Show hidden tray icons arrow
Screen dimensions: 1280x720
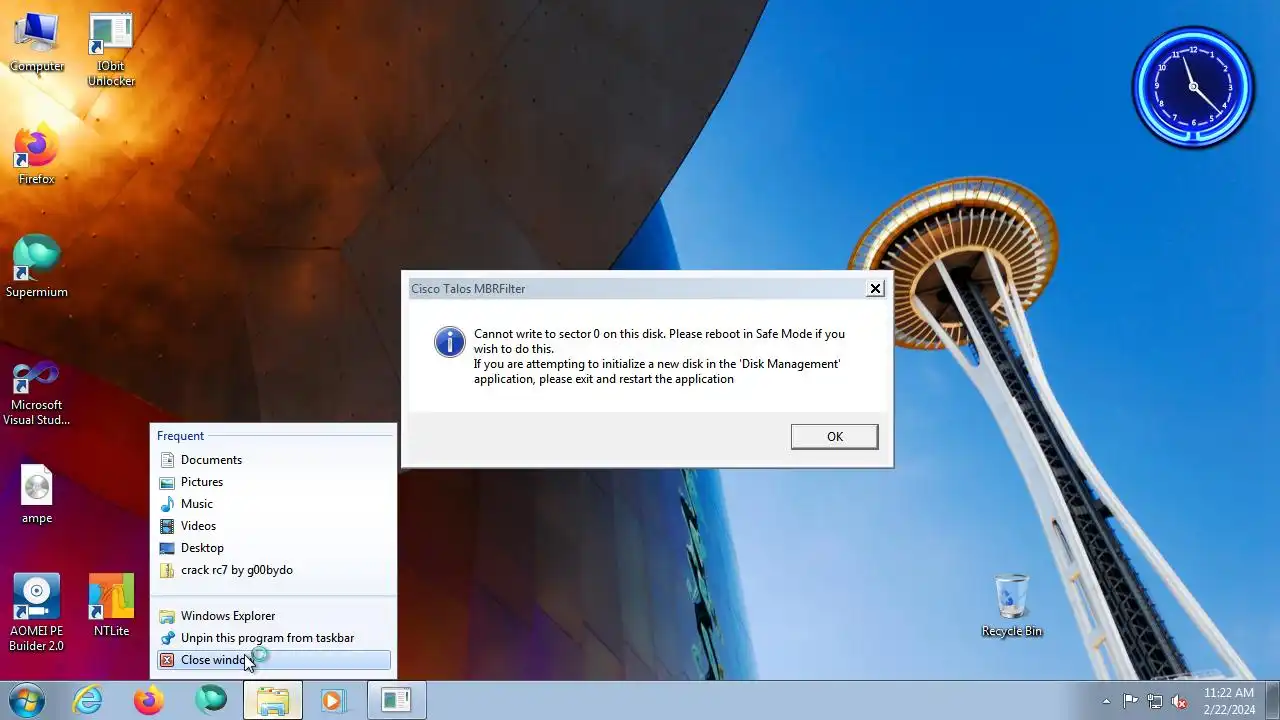[1106, 701]
